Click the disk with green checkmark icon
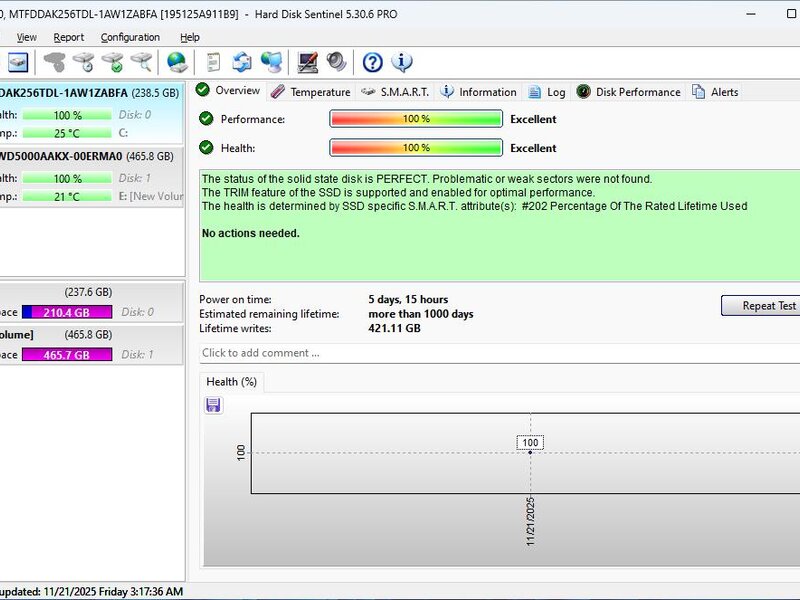The width and height of the screenshot is (800, 600). coord(113,62)
